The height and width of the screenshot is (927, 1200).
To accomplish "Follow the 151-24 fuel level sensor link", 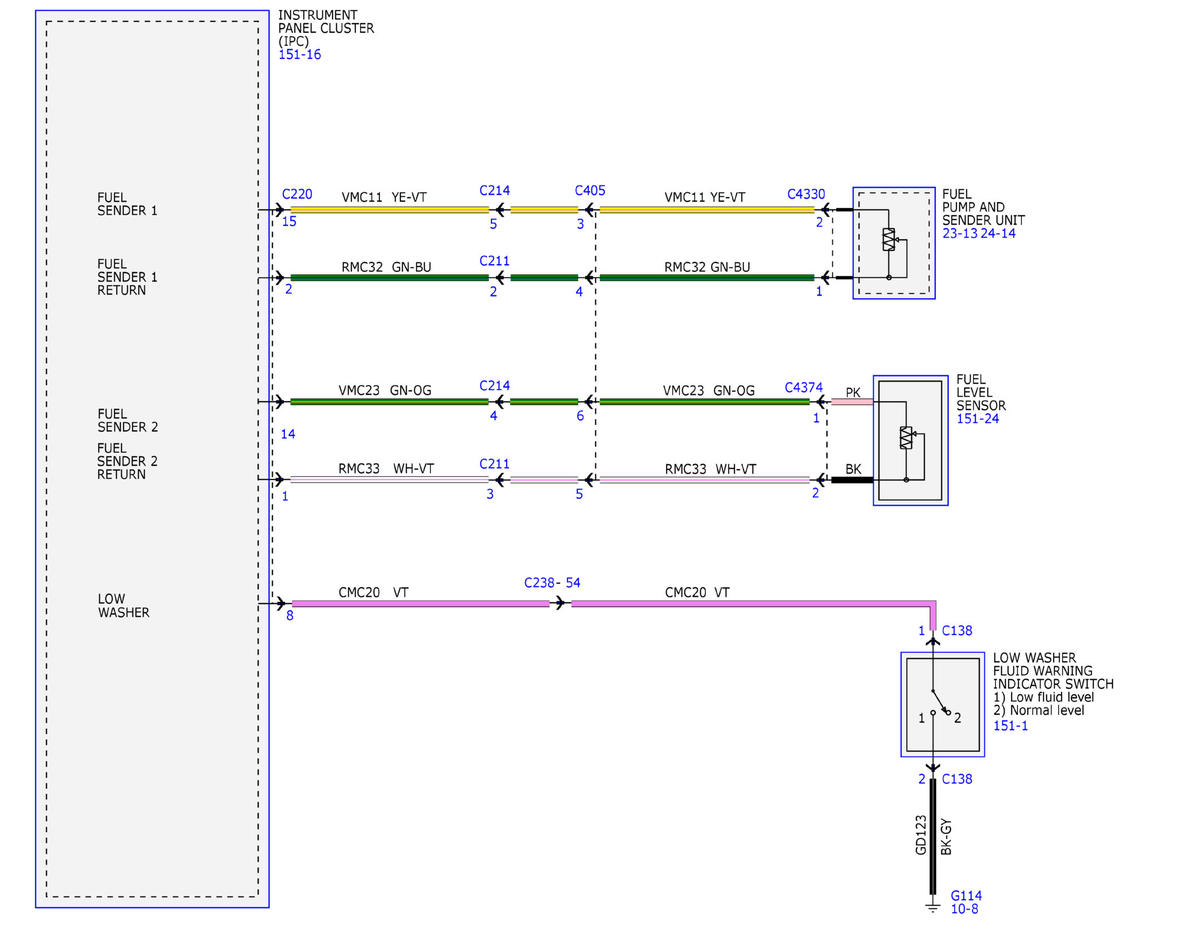I will [x=977, y=419].
